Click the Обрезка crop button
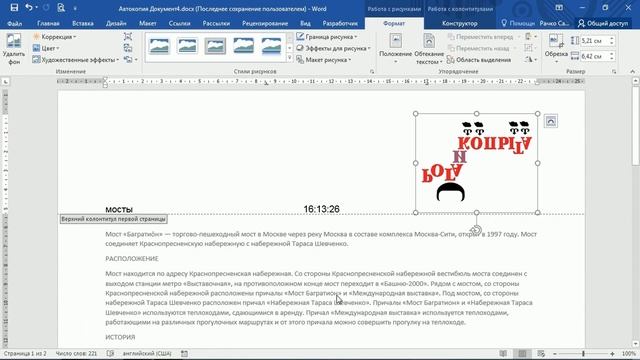 [x=556, y=49]
